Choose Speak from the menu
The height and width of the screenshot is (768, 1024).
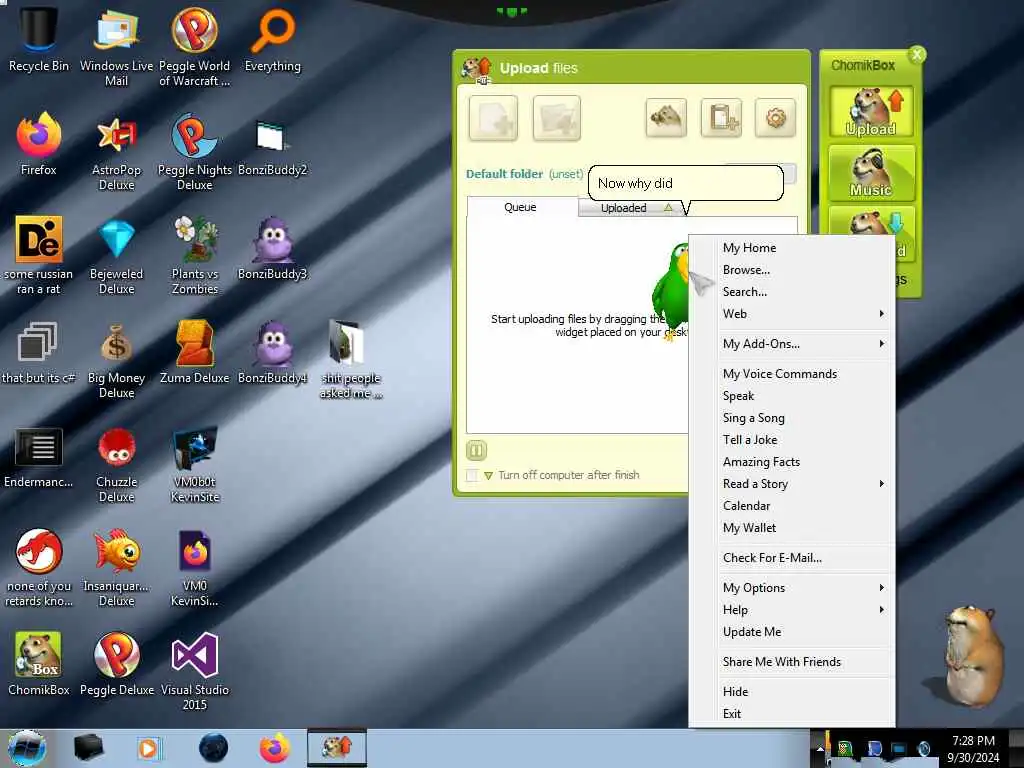click(792, 396)
